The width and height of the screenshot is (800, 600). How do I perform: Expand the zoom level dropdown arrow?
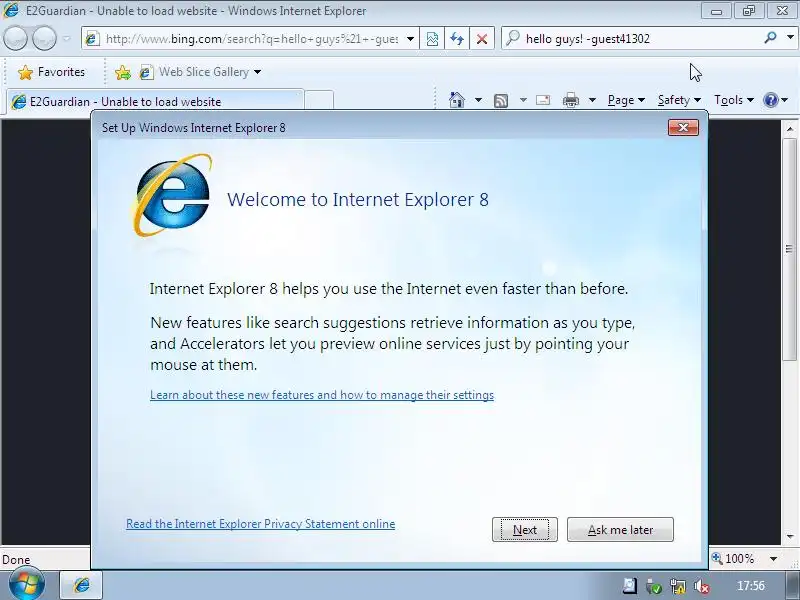pyautogui.click(x=773, y=559)
